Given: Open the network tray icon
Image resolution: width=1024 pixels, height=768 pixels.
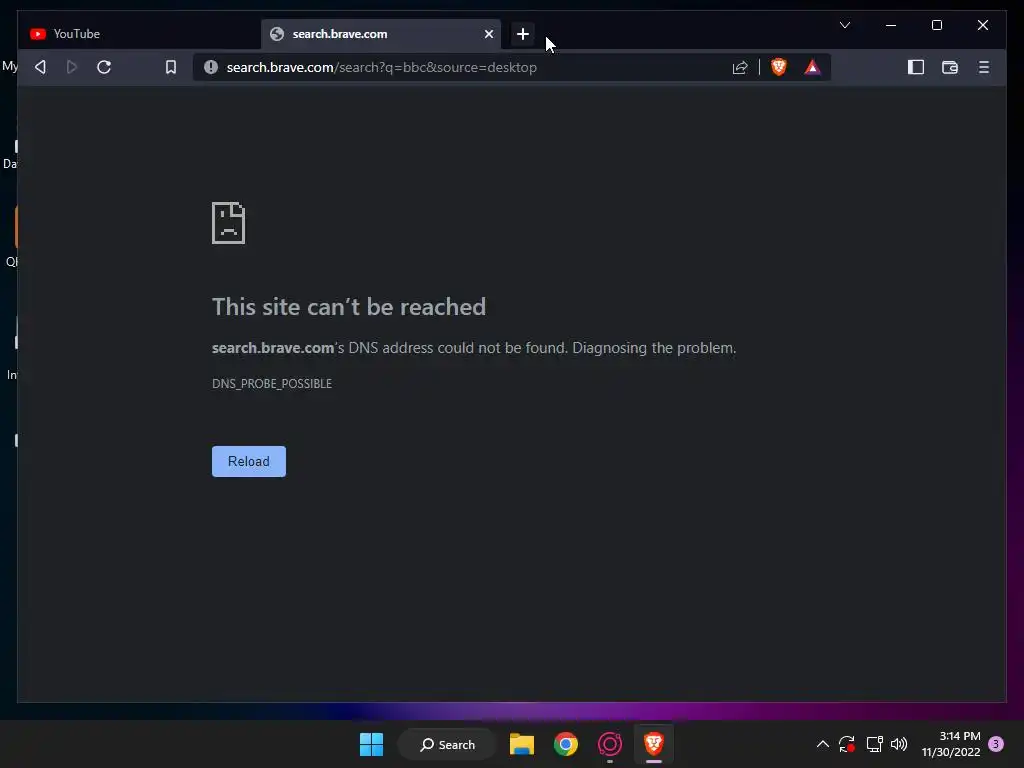Looking at the screenshot, I should pyautogui.click(x=874, y=744).
